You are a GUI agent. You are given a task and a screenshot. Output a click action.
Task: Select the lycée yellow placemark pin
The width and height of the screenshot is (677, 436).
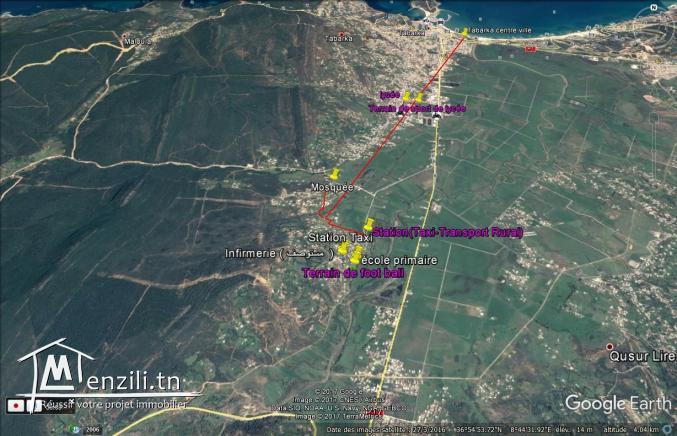coord(406,96)
